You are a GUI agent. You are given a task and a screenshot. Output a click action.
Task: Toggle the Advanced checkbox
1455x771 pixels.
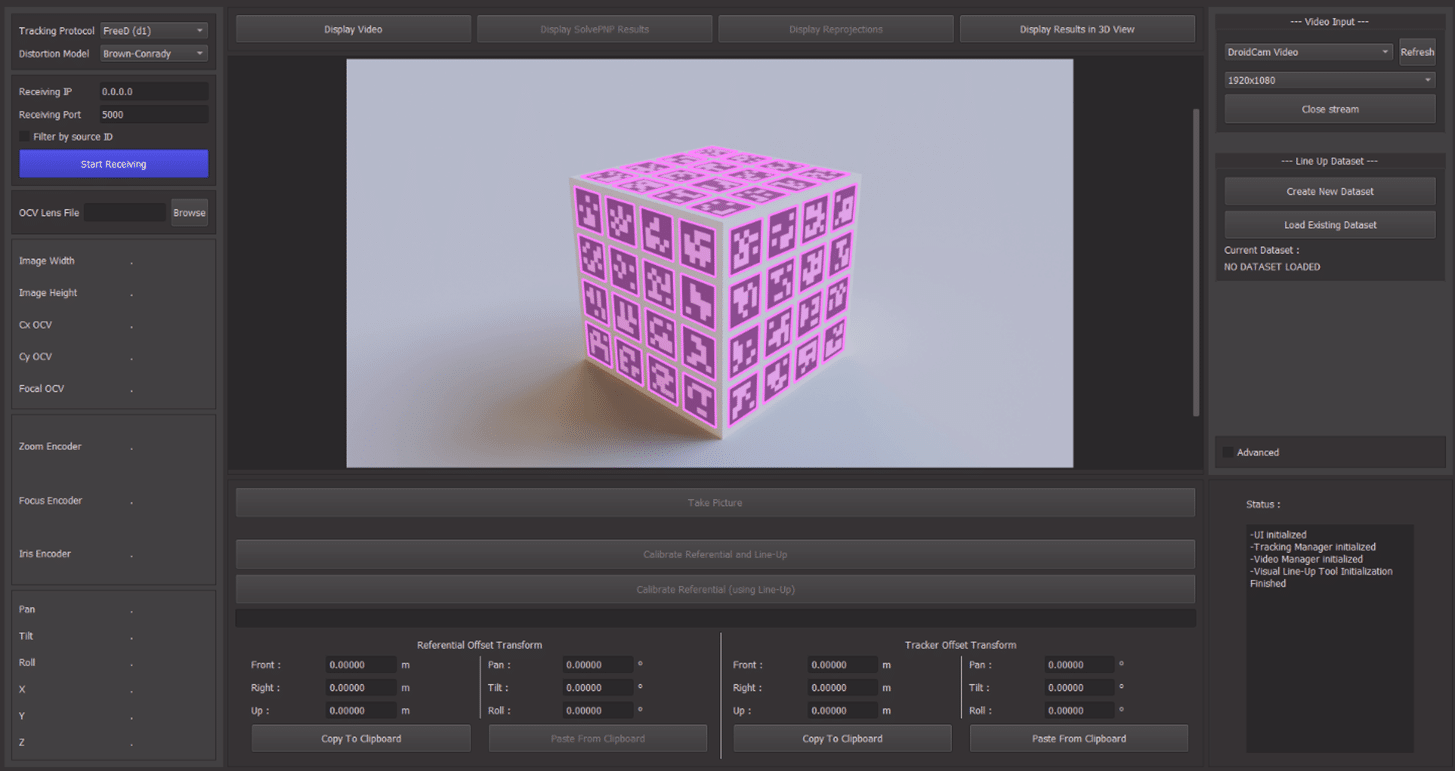click(x=1228, y=453)
